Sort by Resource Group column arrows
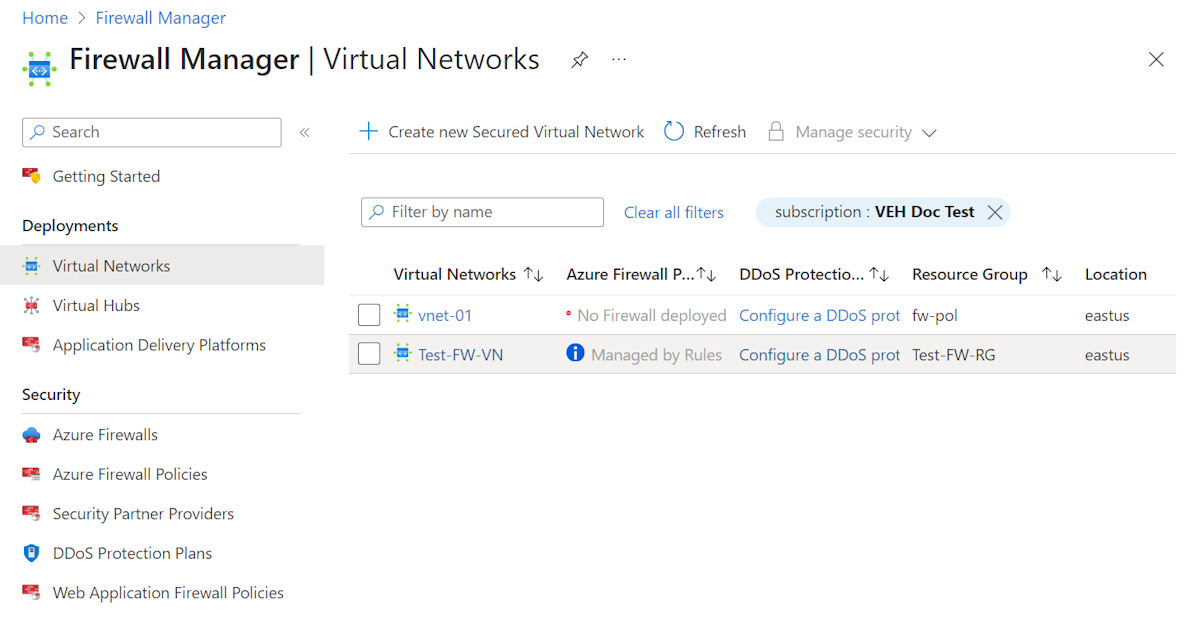This screenshot has width=1200, height=619. (1051, 274)
